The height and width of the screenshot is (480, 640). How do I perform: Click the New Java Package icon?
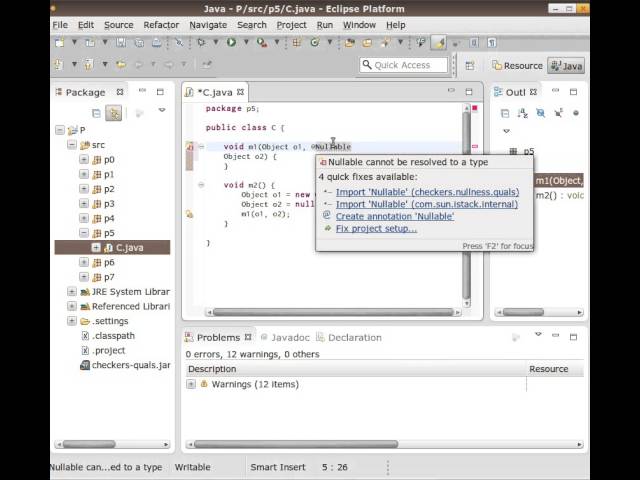click(297, 42)
